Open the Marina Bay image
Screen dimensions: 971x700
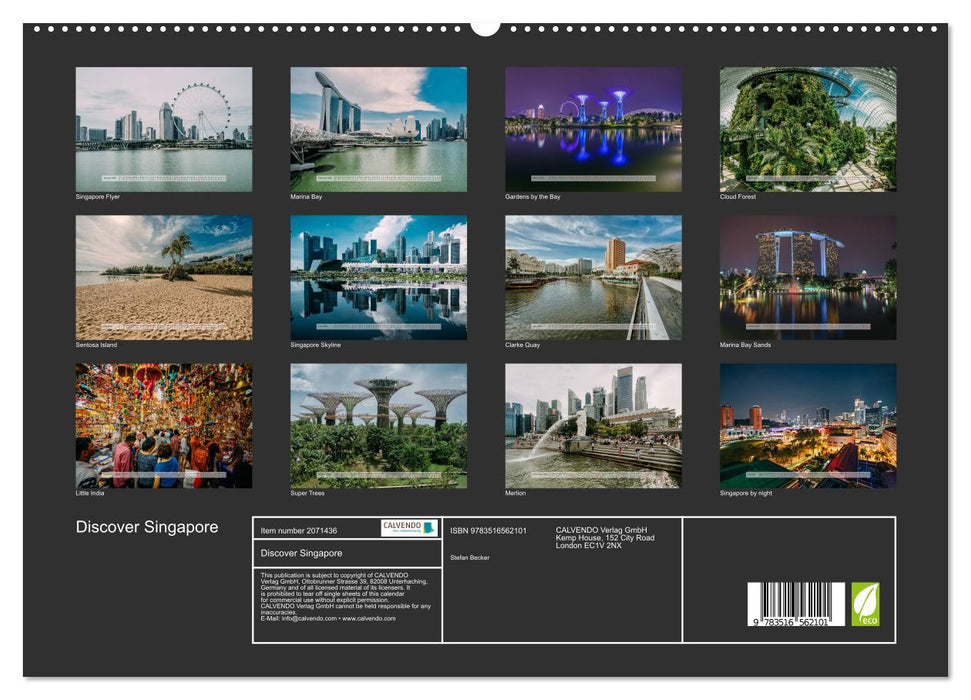[378, 127]
